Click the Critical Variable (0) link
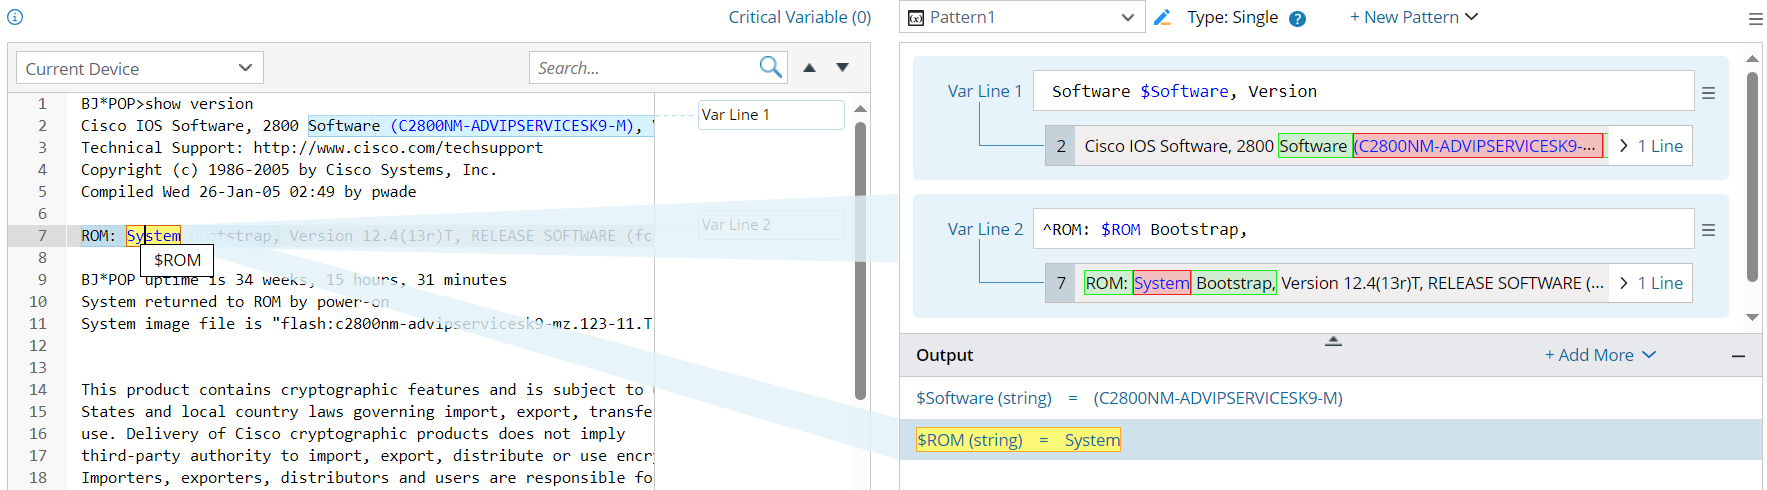 pos(799,17)
